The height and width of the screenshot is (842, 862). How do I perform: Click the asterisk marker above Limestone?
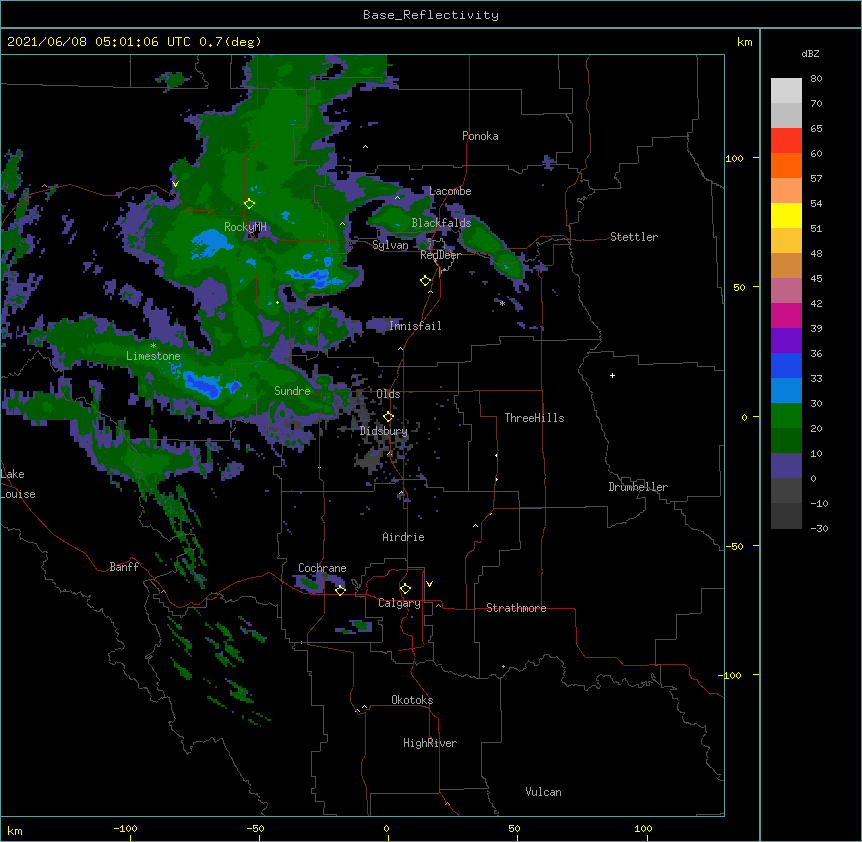coord(153,346)
